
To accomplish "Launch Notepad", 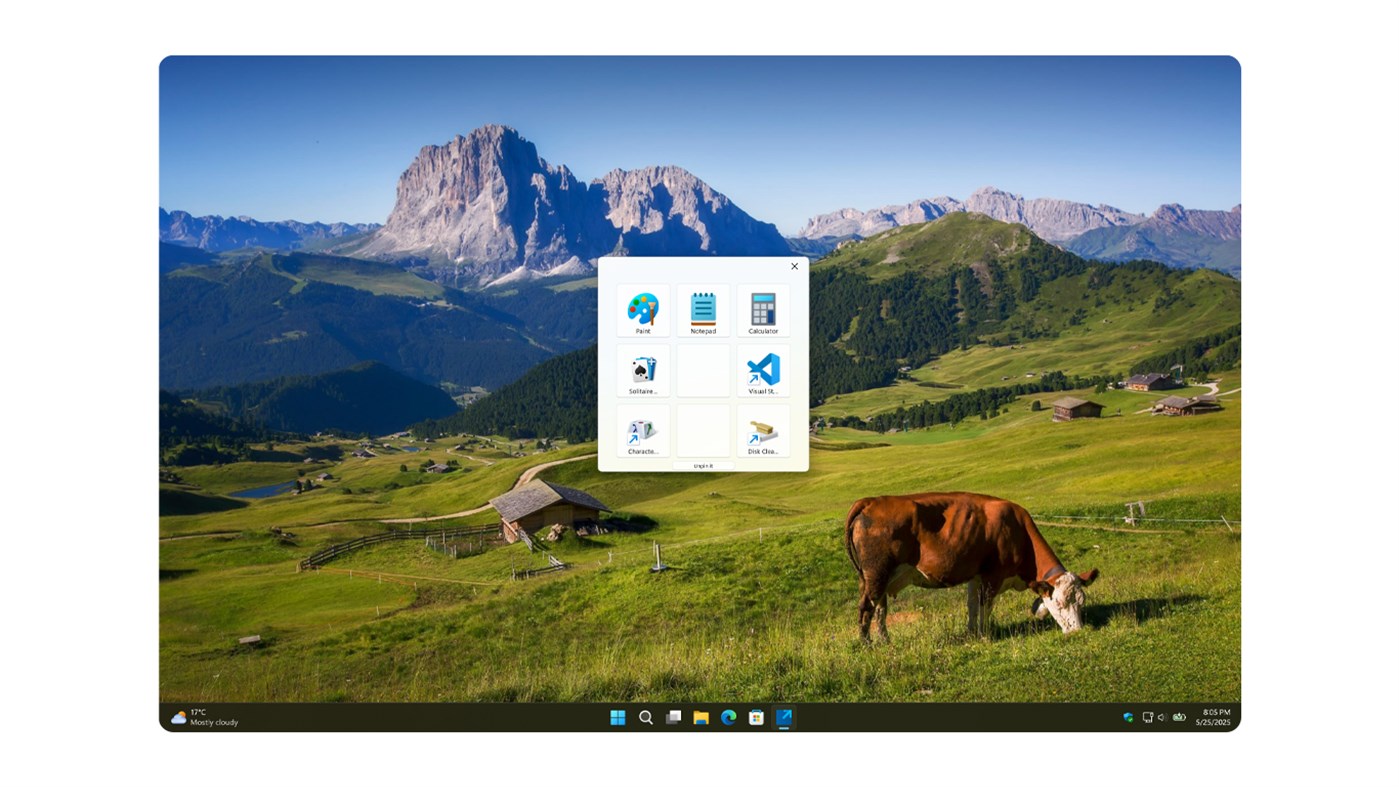I will tap(702, 308).
